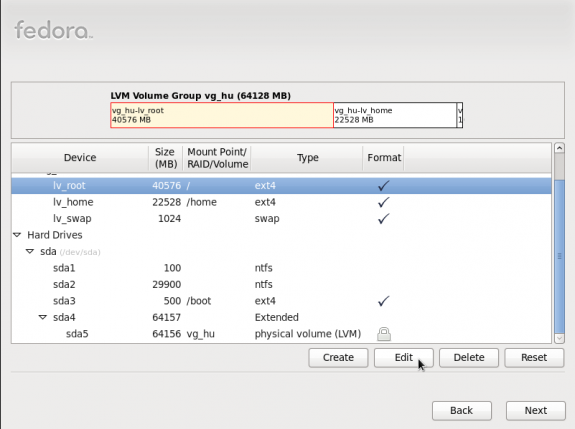575x429 pixels.
Task: Collapse the Hard Drives tree section
Action: click(x=17, y=235)
